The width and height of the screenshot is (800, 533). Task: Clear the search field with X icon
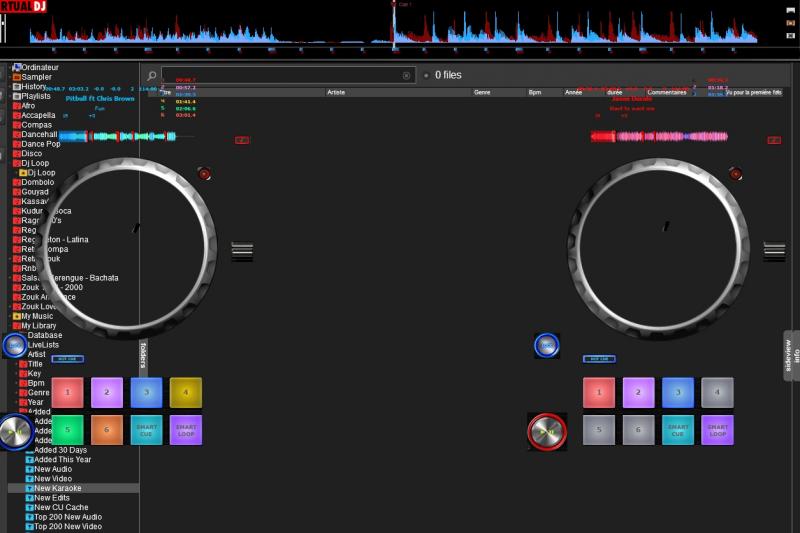point(407,76)
